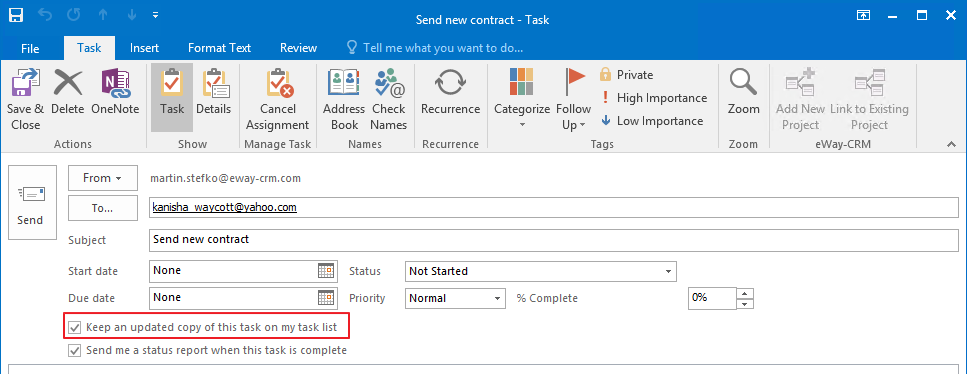Screen dimensions: 967x374
Task: Click the Undo arrow in quick access toolbar
Action: pos(45,15)
